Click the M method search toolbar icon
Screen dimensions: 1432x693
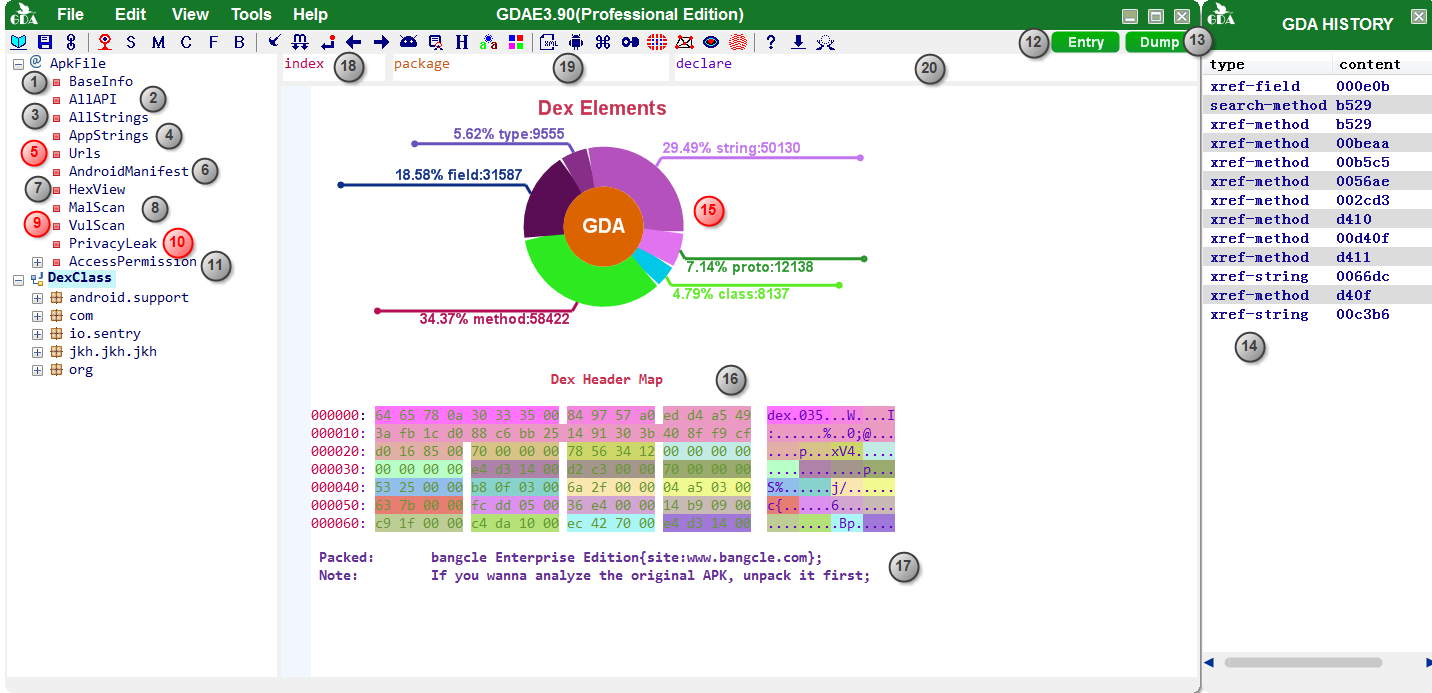(158, 42)
